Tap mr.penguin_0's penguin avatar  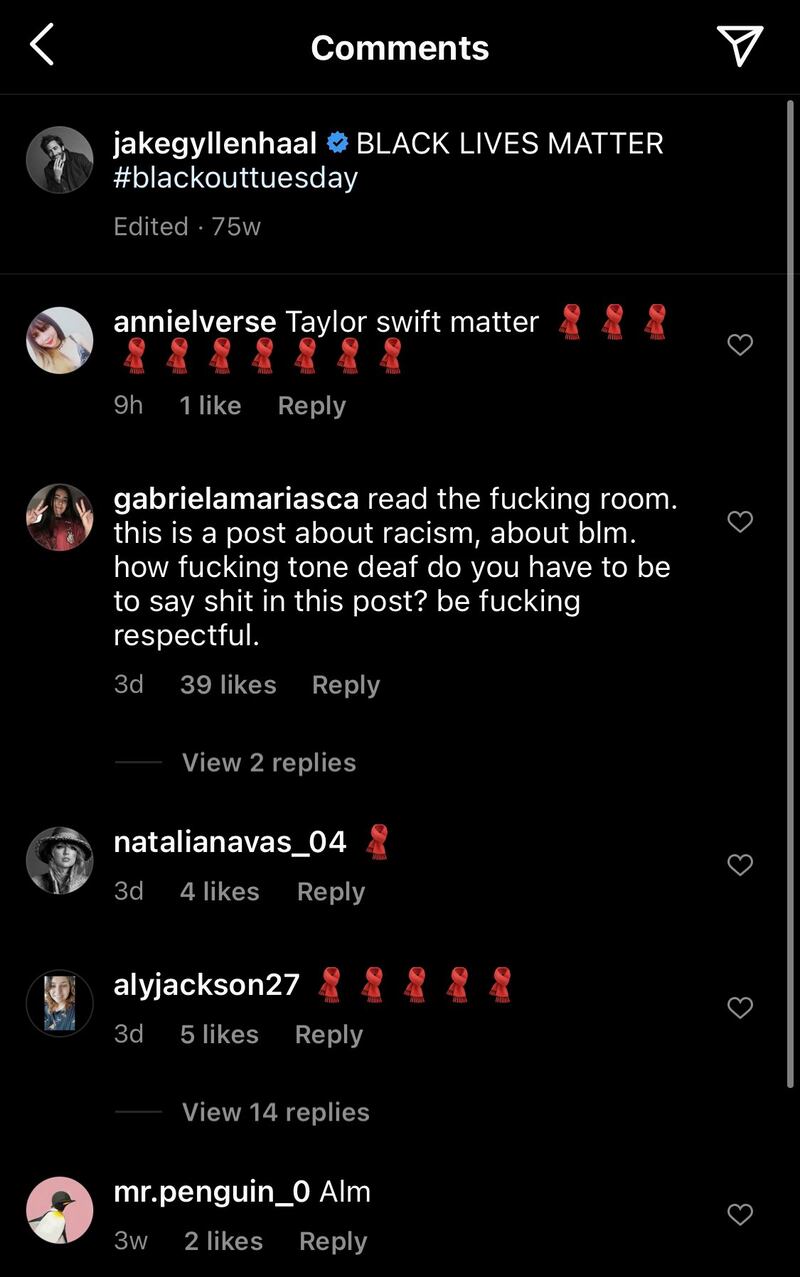click(x=60, y=1210)
